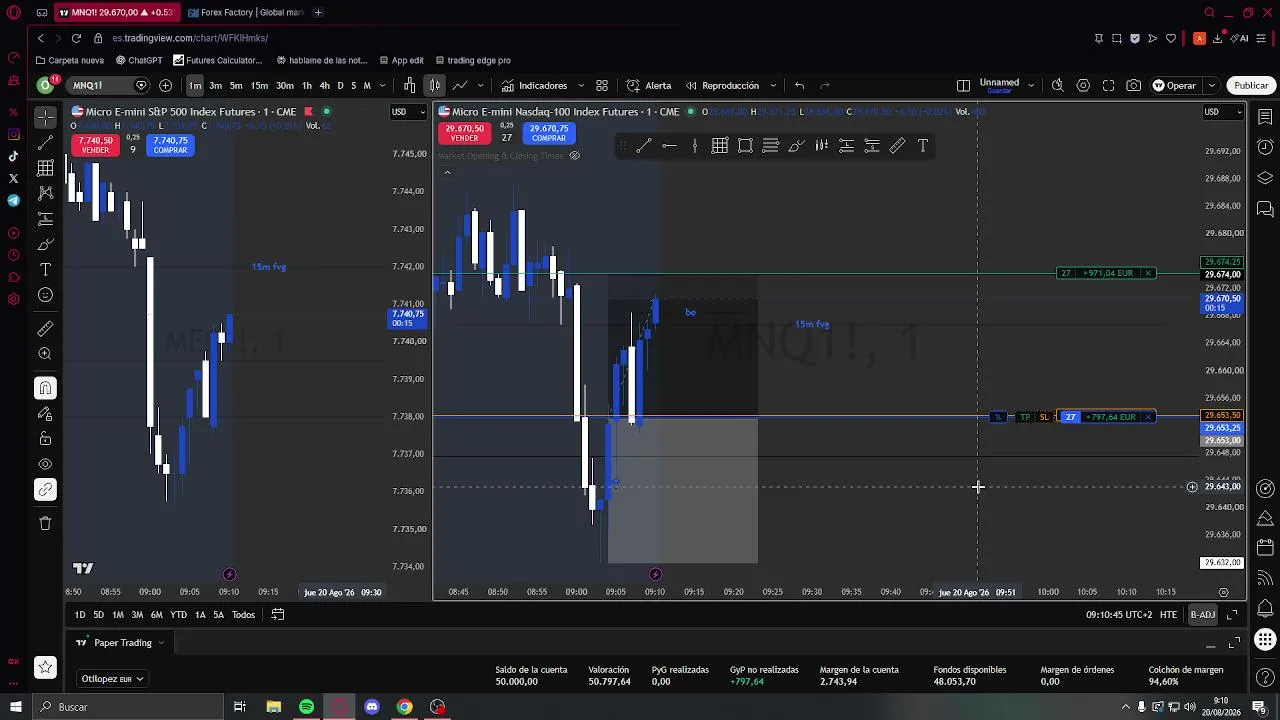The width and height of the screenshot is (1280, 720).
Task: Select the crosshair cursor tool
Action: (x=45, y=118)
